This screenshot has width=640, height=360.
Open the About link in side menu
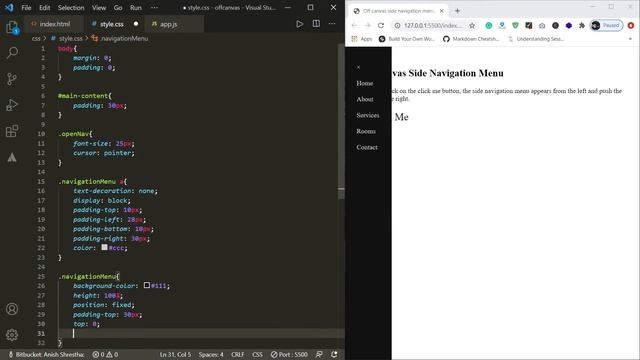(365, 99)
